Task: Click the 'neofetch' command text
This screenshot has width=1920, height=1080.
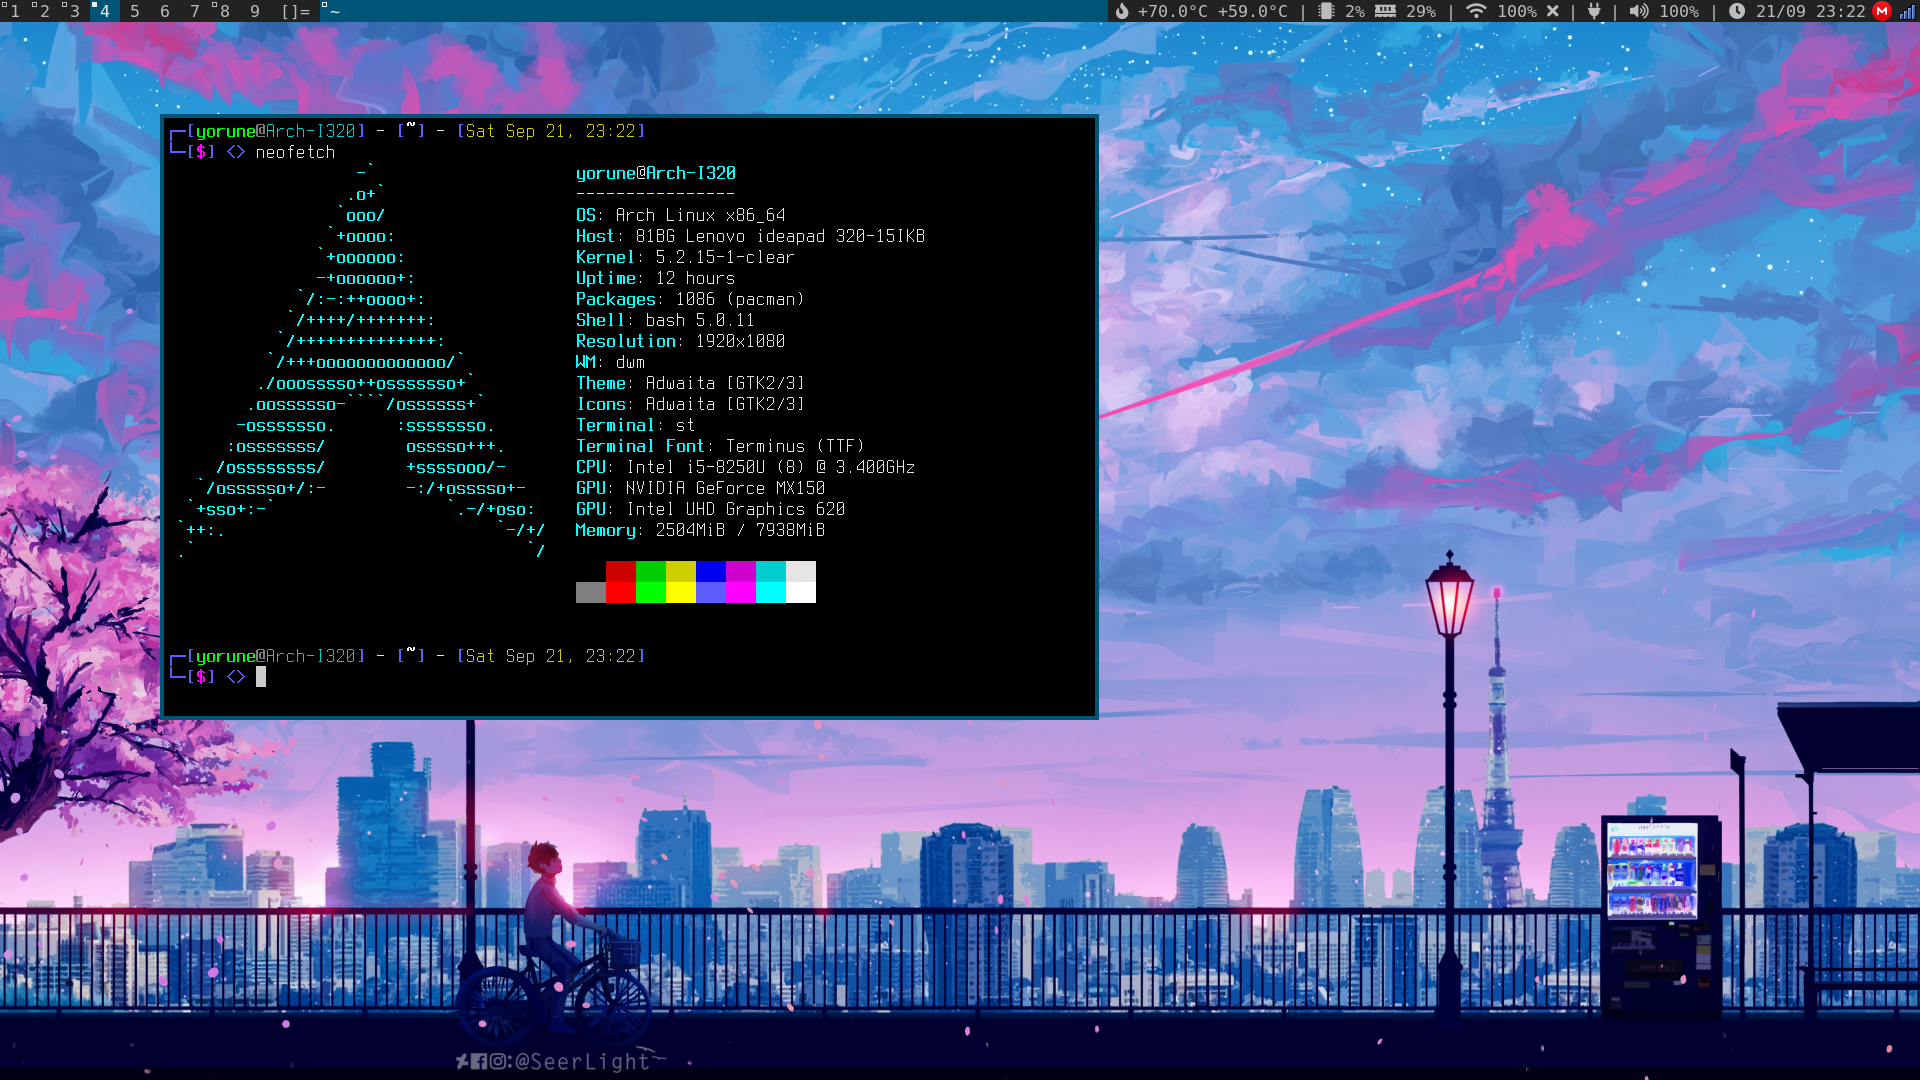Action: (295, 152)
